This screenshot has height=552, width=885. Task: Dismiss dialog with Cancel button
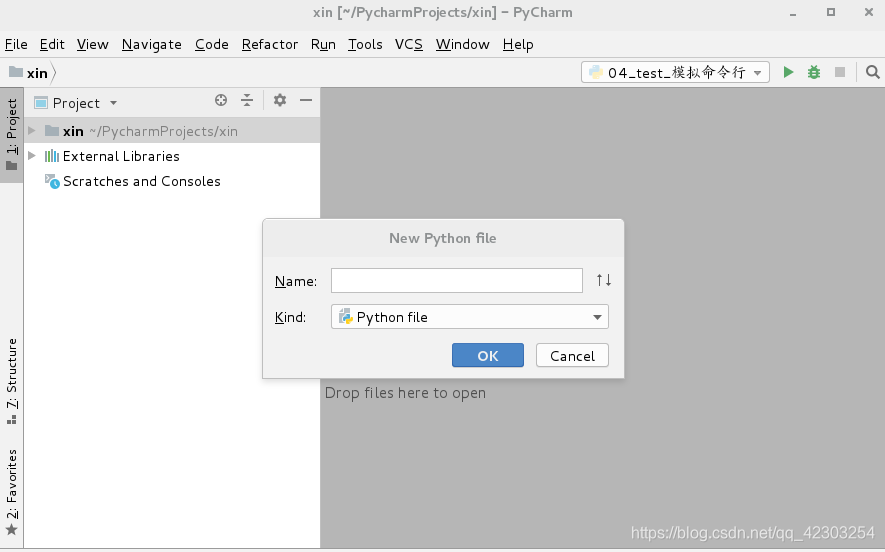tap(572, 355)
